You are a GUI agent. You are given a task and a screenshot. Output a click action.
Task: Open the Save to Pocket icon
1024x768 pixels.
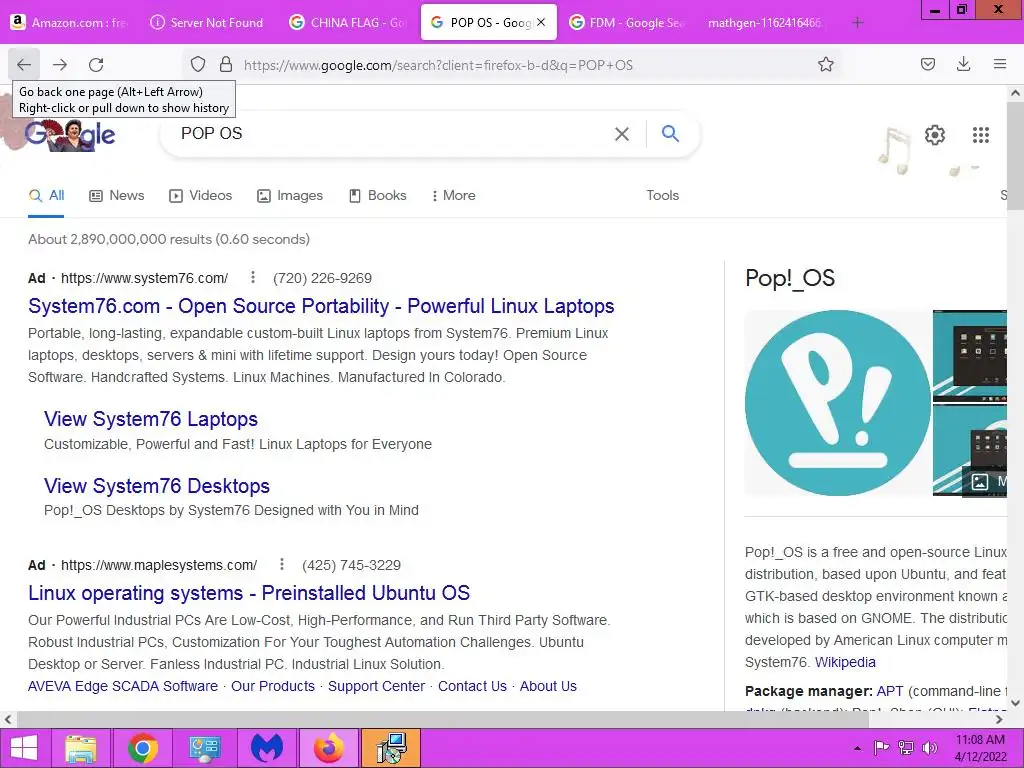click(927, 64)
